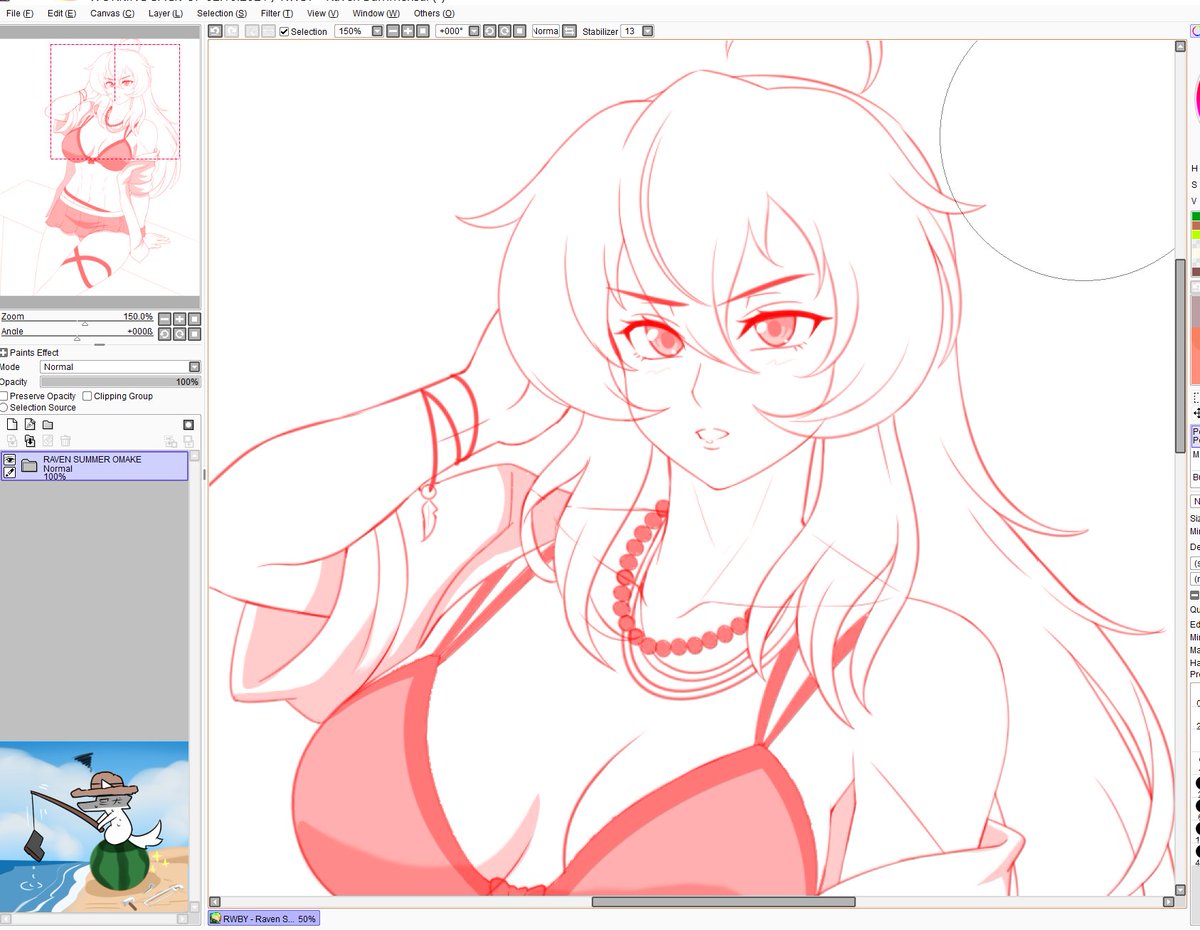Image resolution: width=1200 pixels, height=930 pixels.
Task: Open the Stabilizer 13 dropdown
Action: 648,31
